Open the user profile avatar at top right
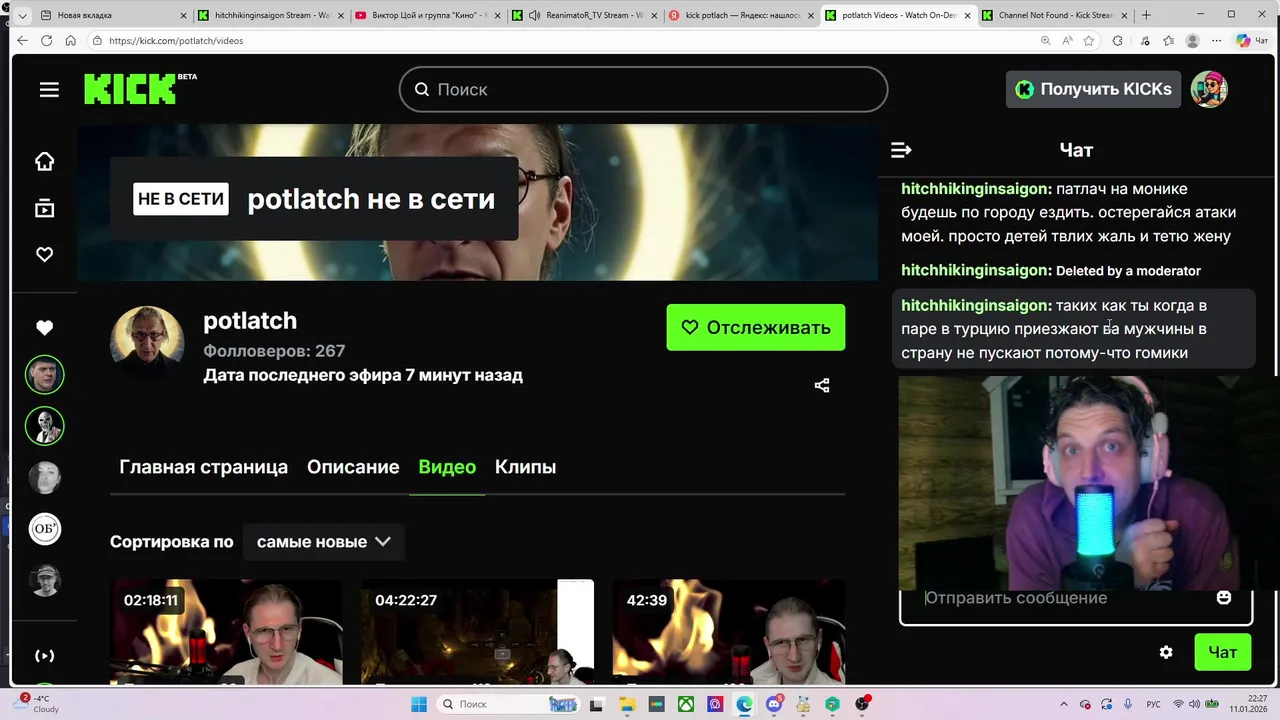This screenshot has height=720, width=1280. tap(1209, 89)
